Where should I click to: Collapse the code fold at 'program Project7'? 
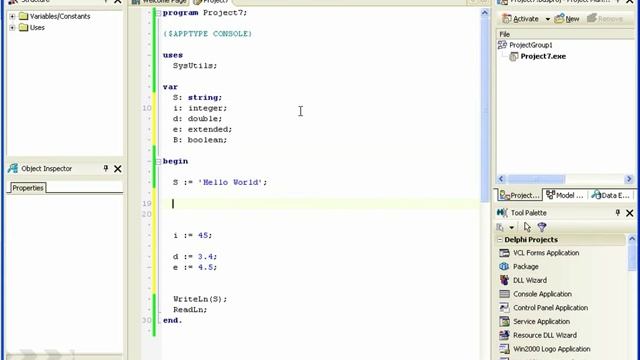point(158,13)
